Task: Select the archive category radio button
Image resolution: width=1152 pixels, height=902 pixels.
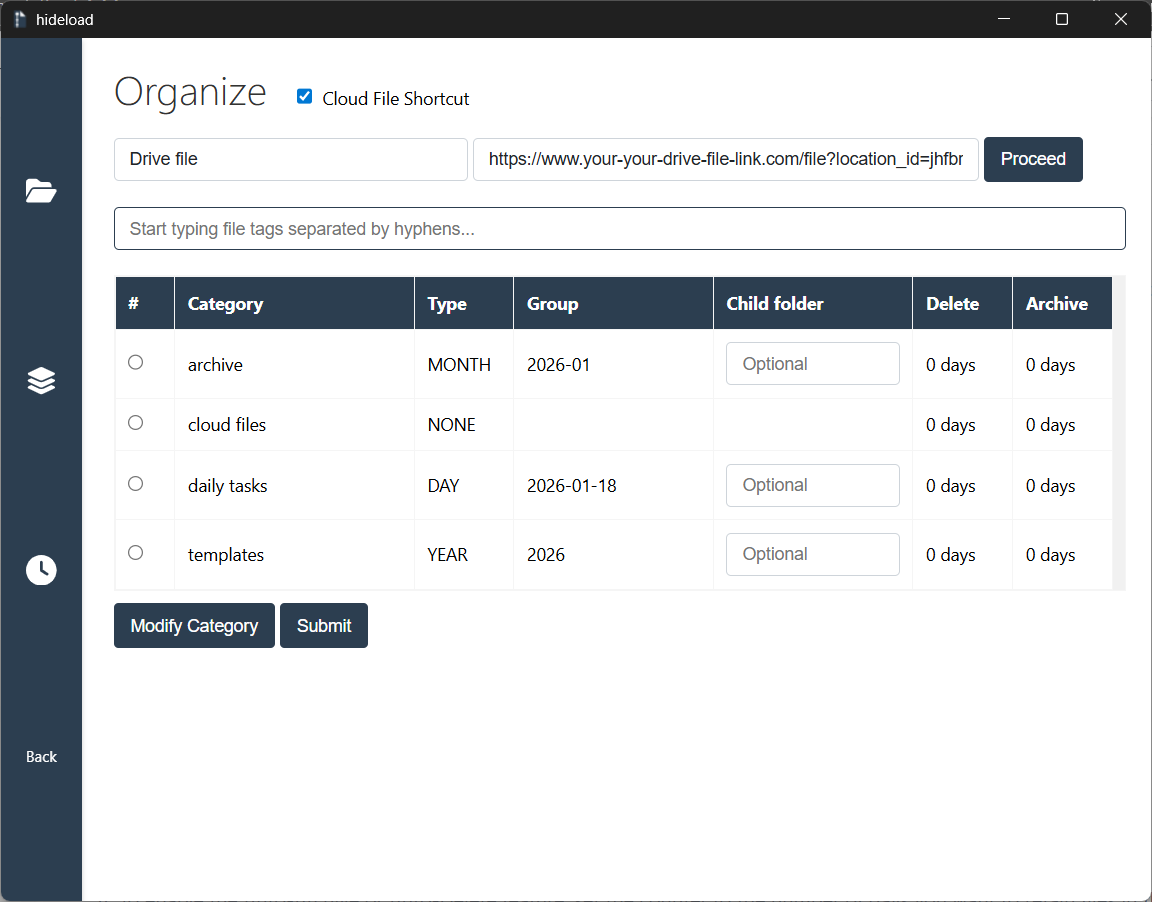Action: (x=135, y=363)
